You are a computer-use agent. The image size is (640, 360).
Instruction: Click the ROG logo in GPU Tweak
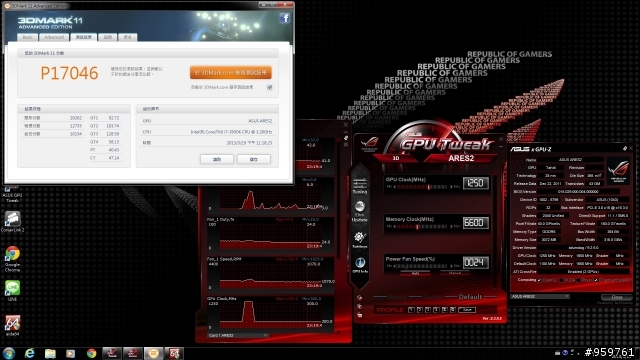(369, 144)
